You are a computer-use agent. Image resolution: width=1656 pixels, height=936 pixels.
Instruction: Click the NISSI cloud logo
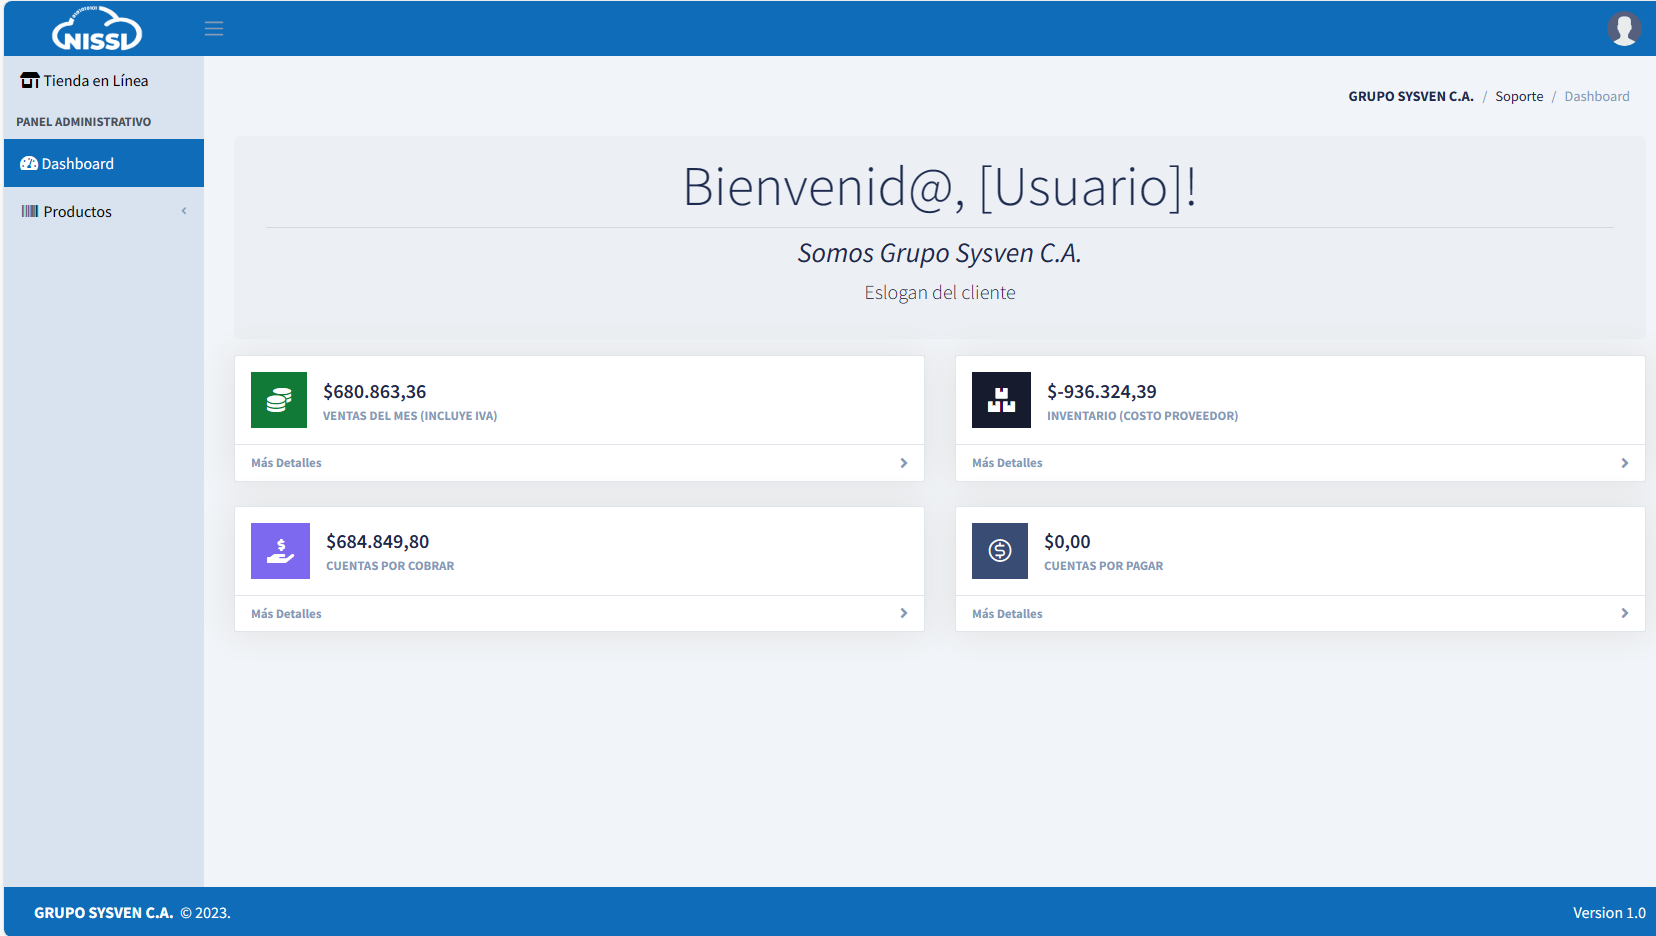97,29
